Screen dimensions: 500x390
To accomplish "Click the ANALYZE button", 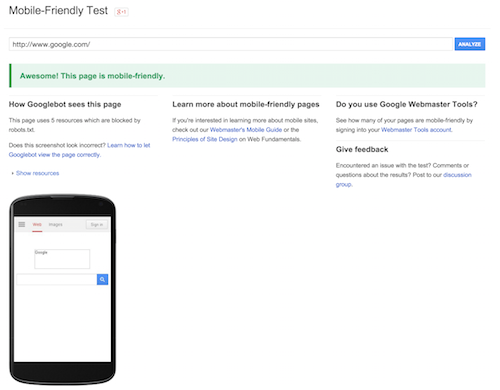I will [470, 44].
